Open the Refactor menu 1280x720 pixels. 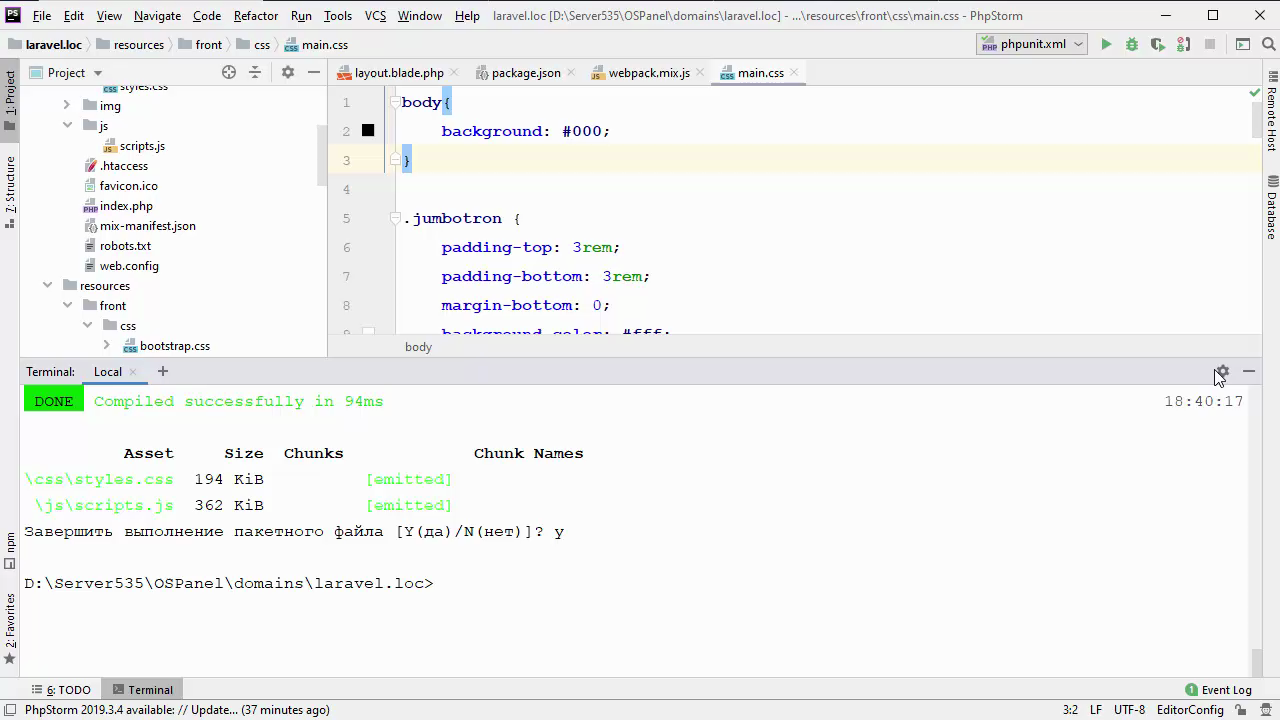[x=256, y=16]
